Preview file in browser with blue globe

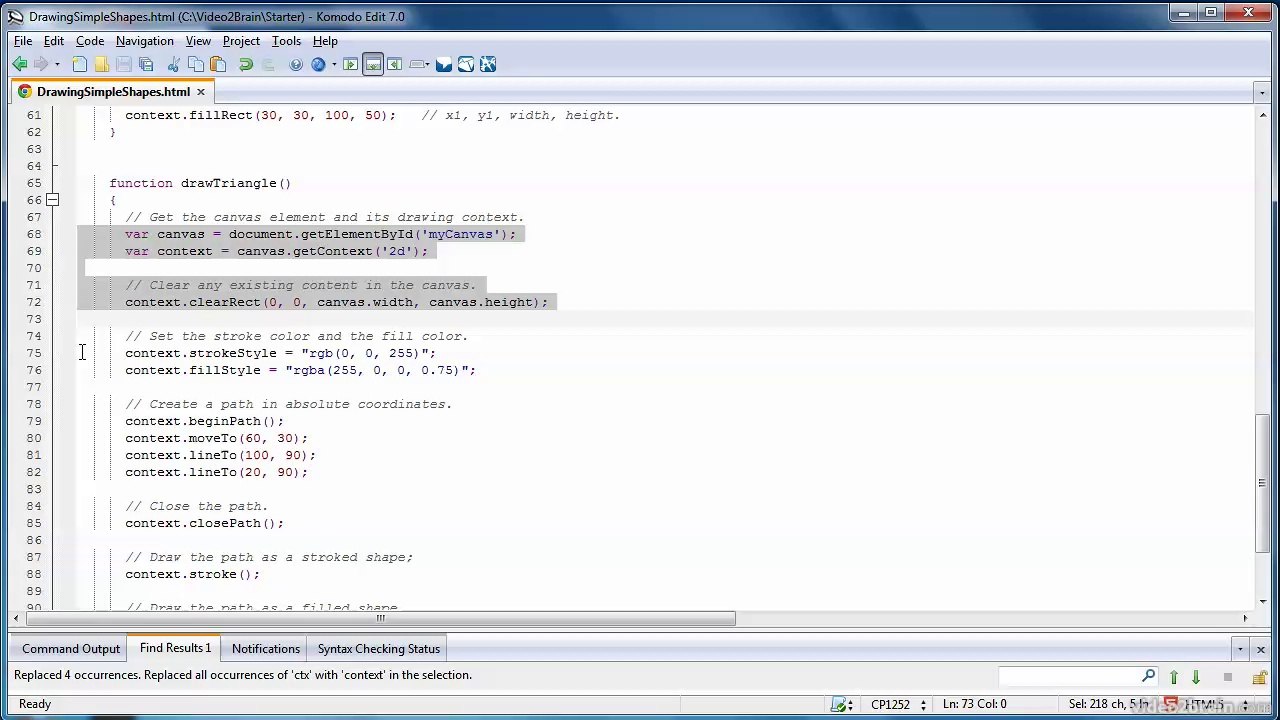[x=318, y=64]
